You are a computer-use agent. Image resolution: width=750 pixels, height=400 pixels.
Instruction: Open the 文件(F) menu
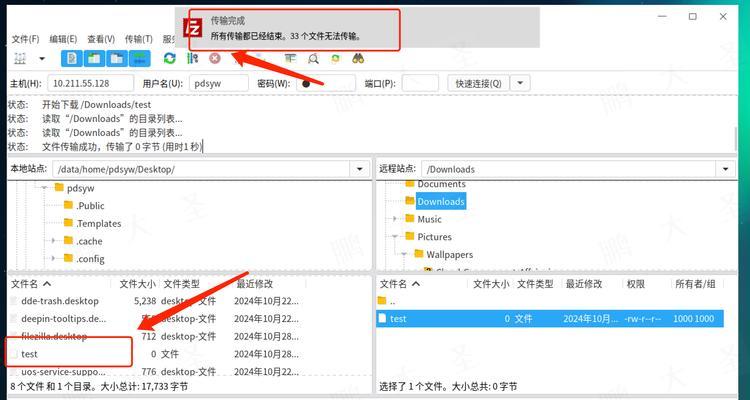pos(25,39)
